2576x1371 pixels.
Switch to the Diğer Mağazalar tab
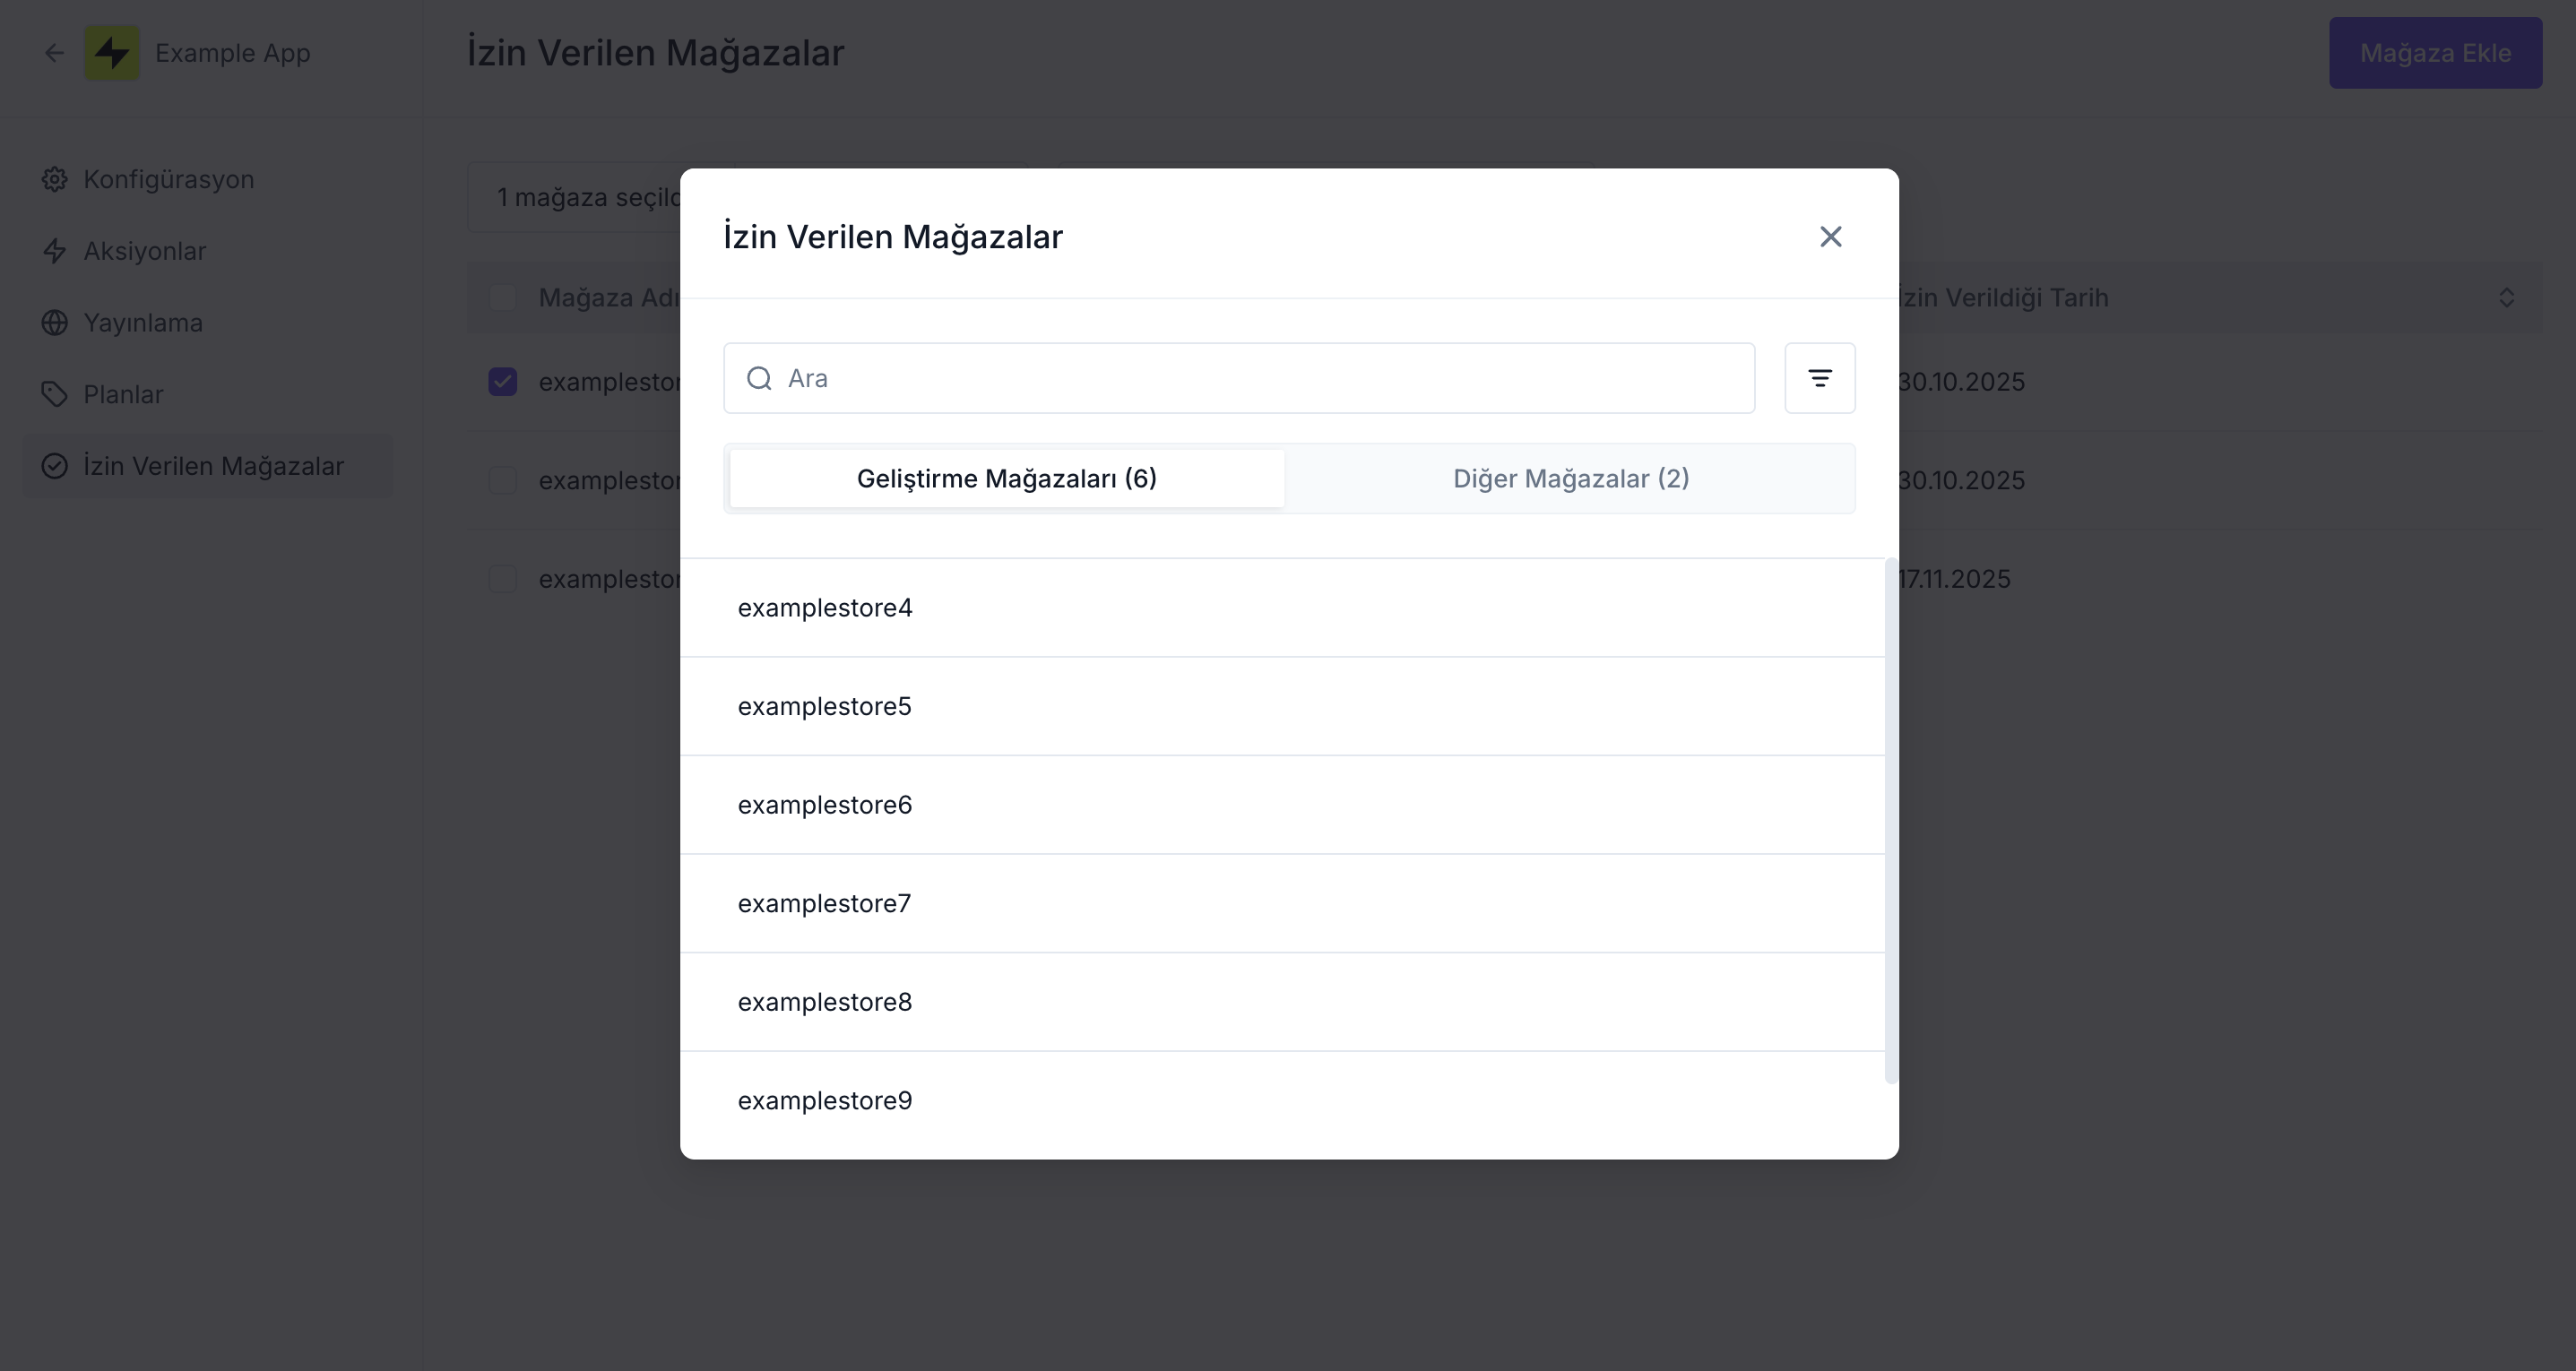(1570, 478)
